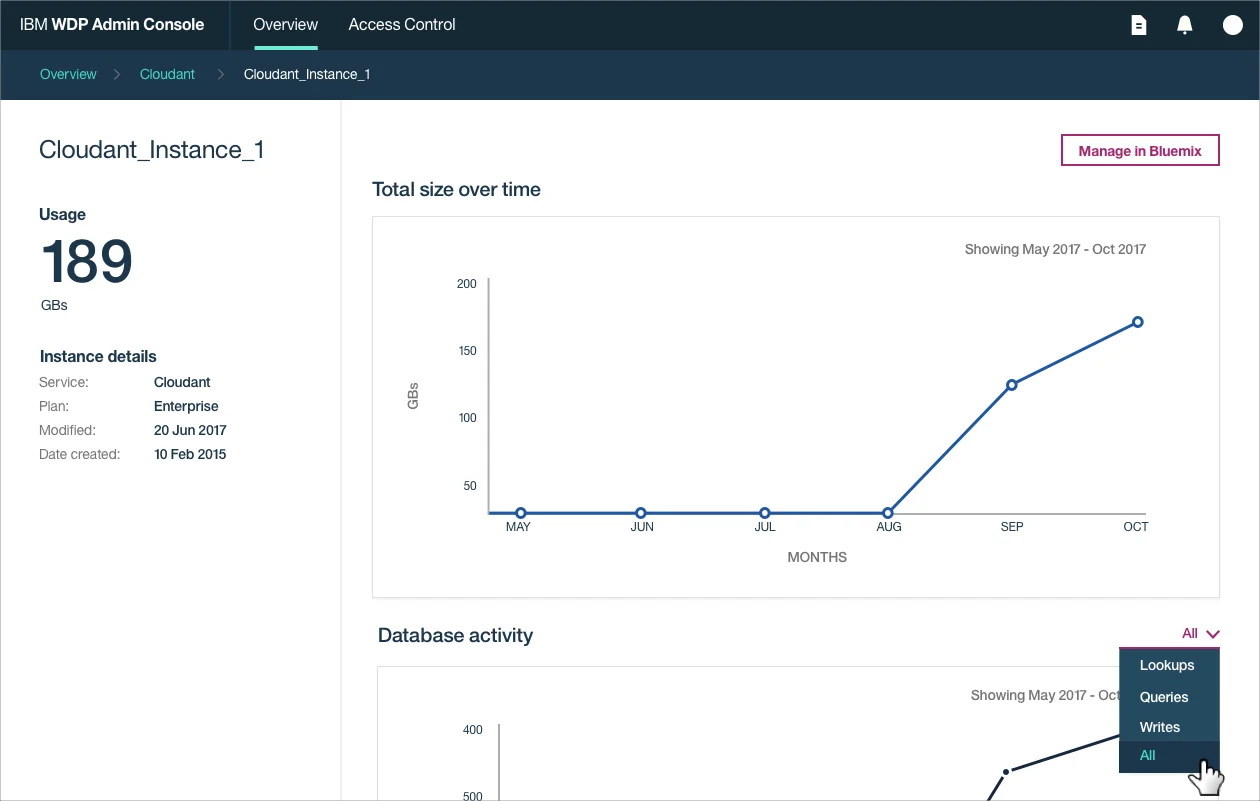Click the JUN data point on chart
1260x801 pixels.
pos(641,513)
